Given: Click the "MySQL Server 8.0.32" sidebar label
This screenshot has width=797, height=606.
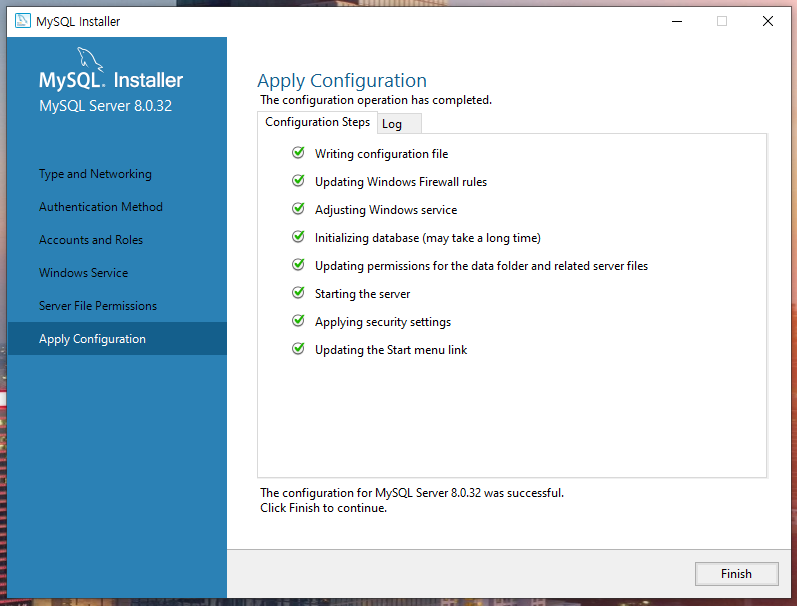Looking at the screenshot, I should click(x=105, y=106).
